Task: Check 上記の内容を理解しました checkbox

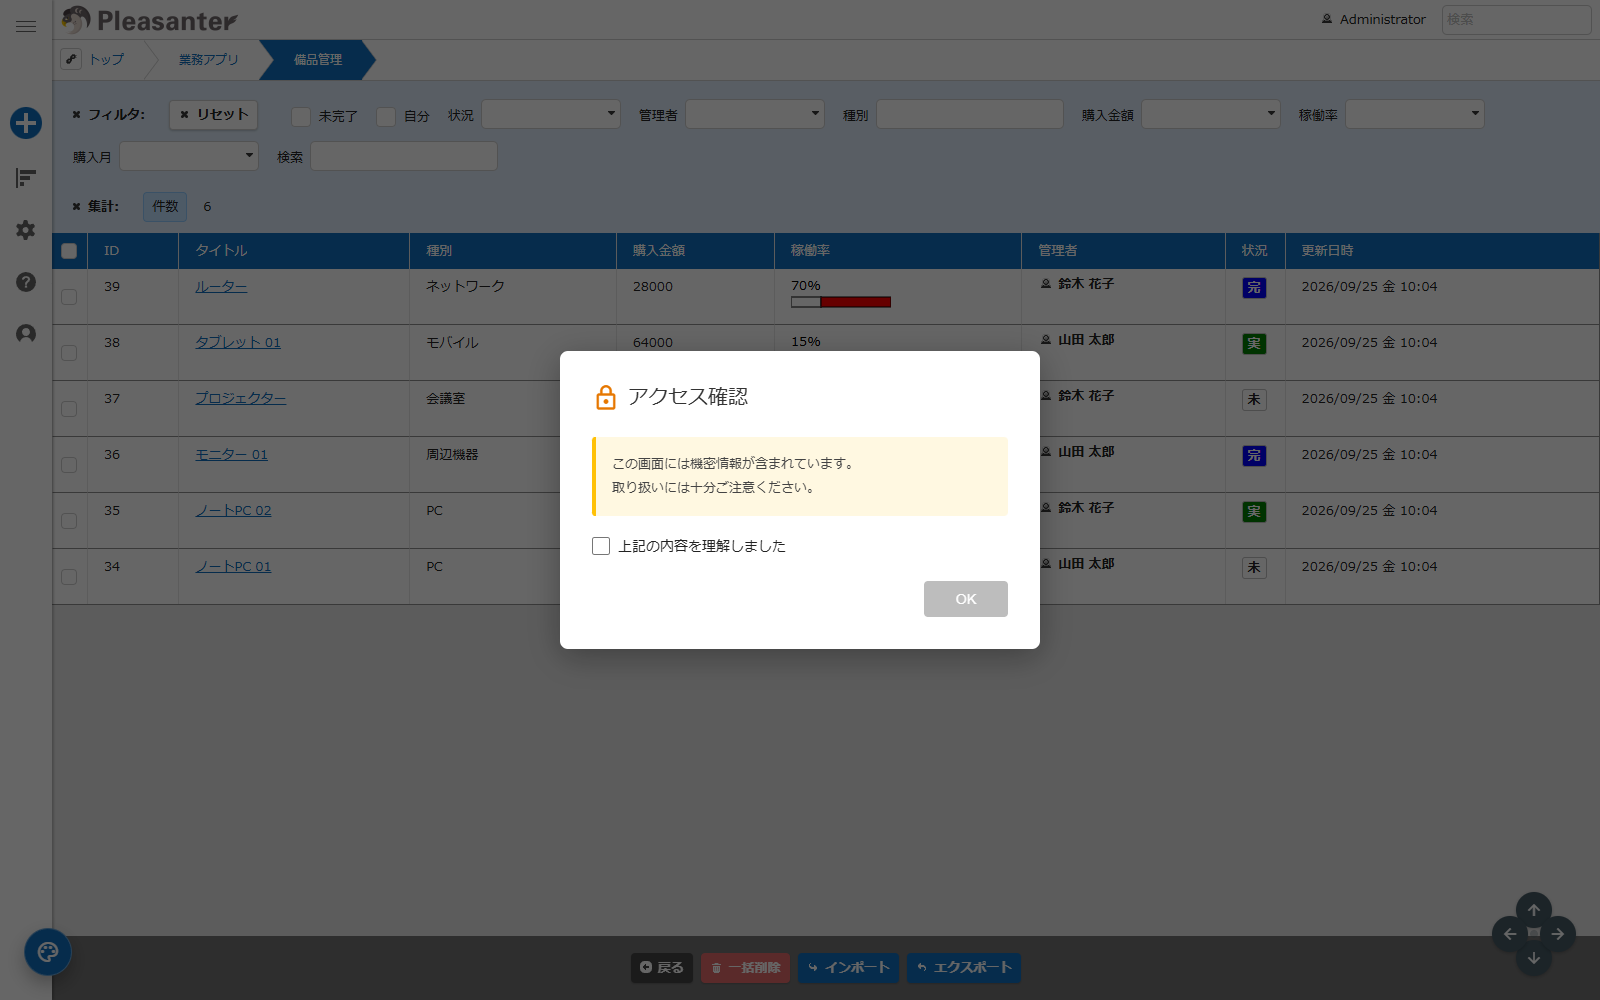Action: (x=601, y=546)
